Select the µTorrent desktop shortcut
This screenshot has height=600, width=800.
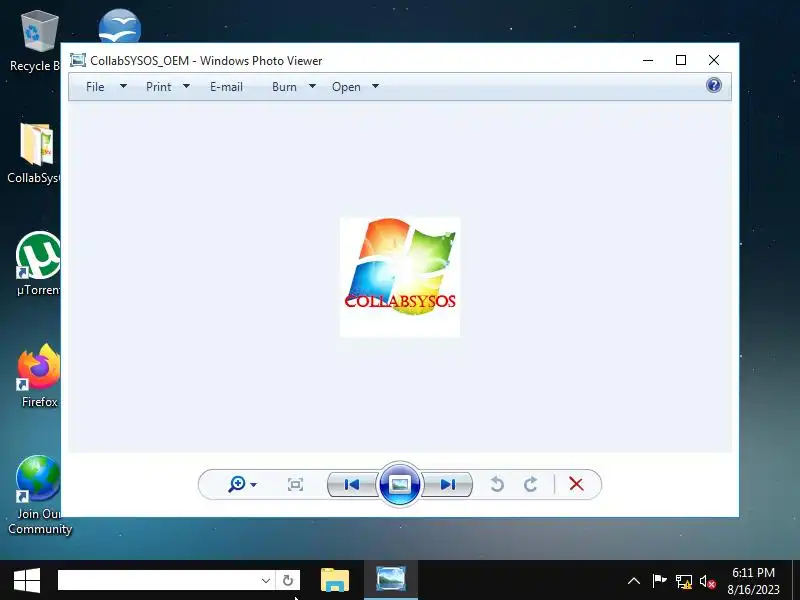coord(38,263)
